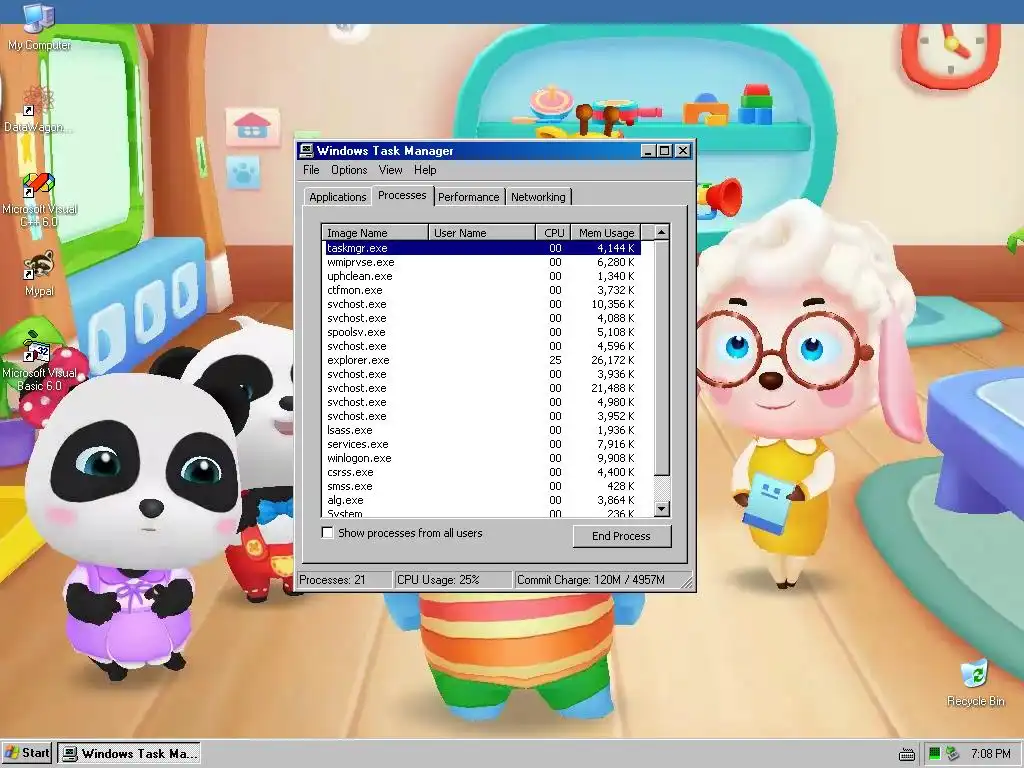Click the 26,172 K memory value
Image resolution: width=1024 pixels, height=768 pixels.
pyautogui.click(x=613, y=360)
